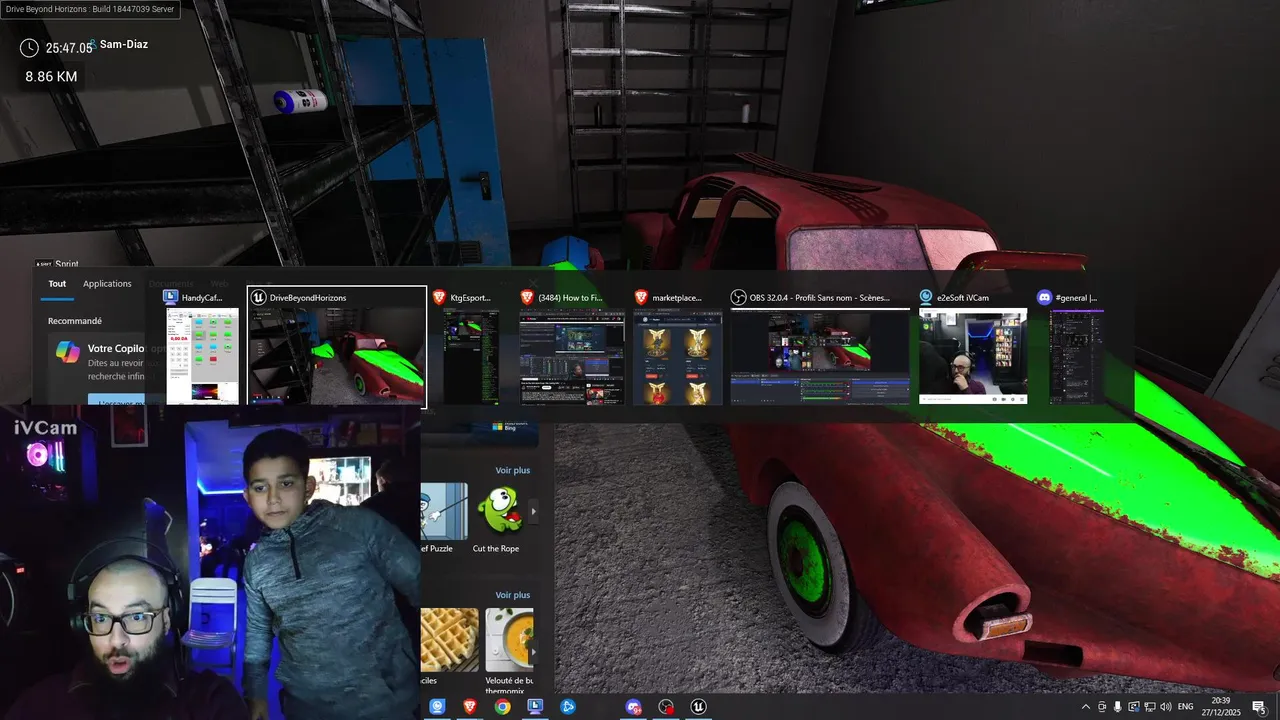Image resolution: width=1280 pixels, height=720 pixels.
Task: Open Unreal Engine game icon in taskbar
Action: coord(698,707)
